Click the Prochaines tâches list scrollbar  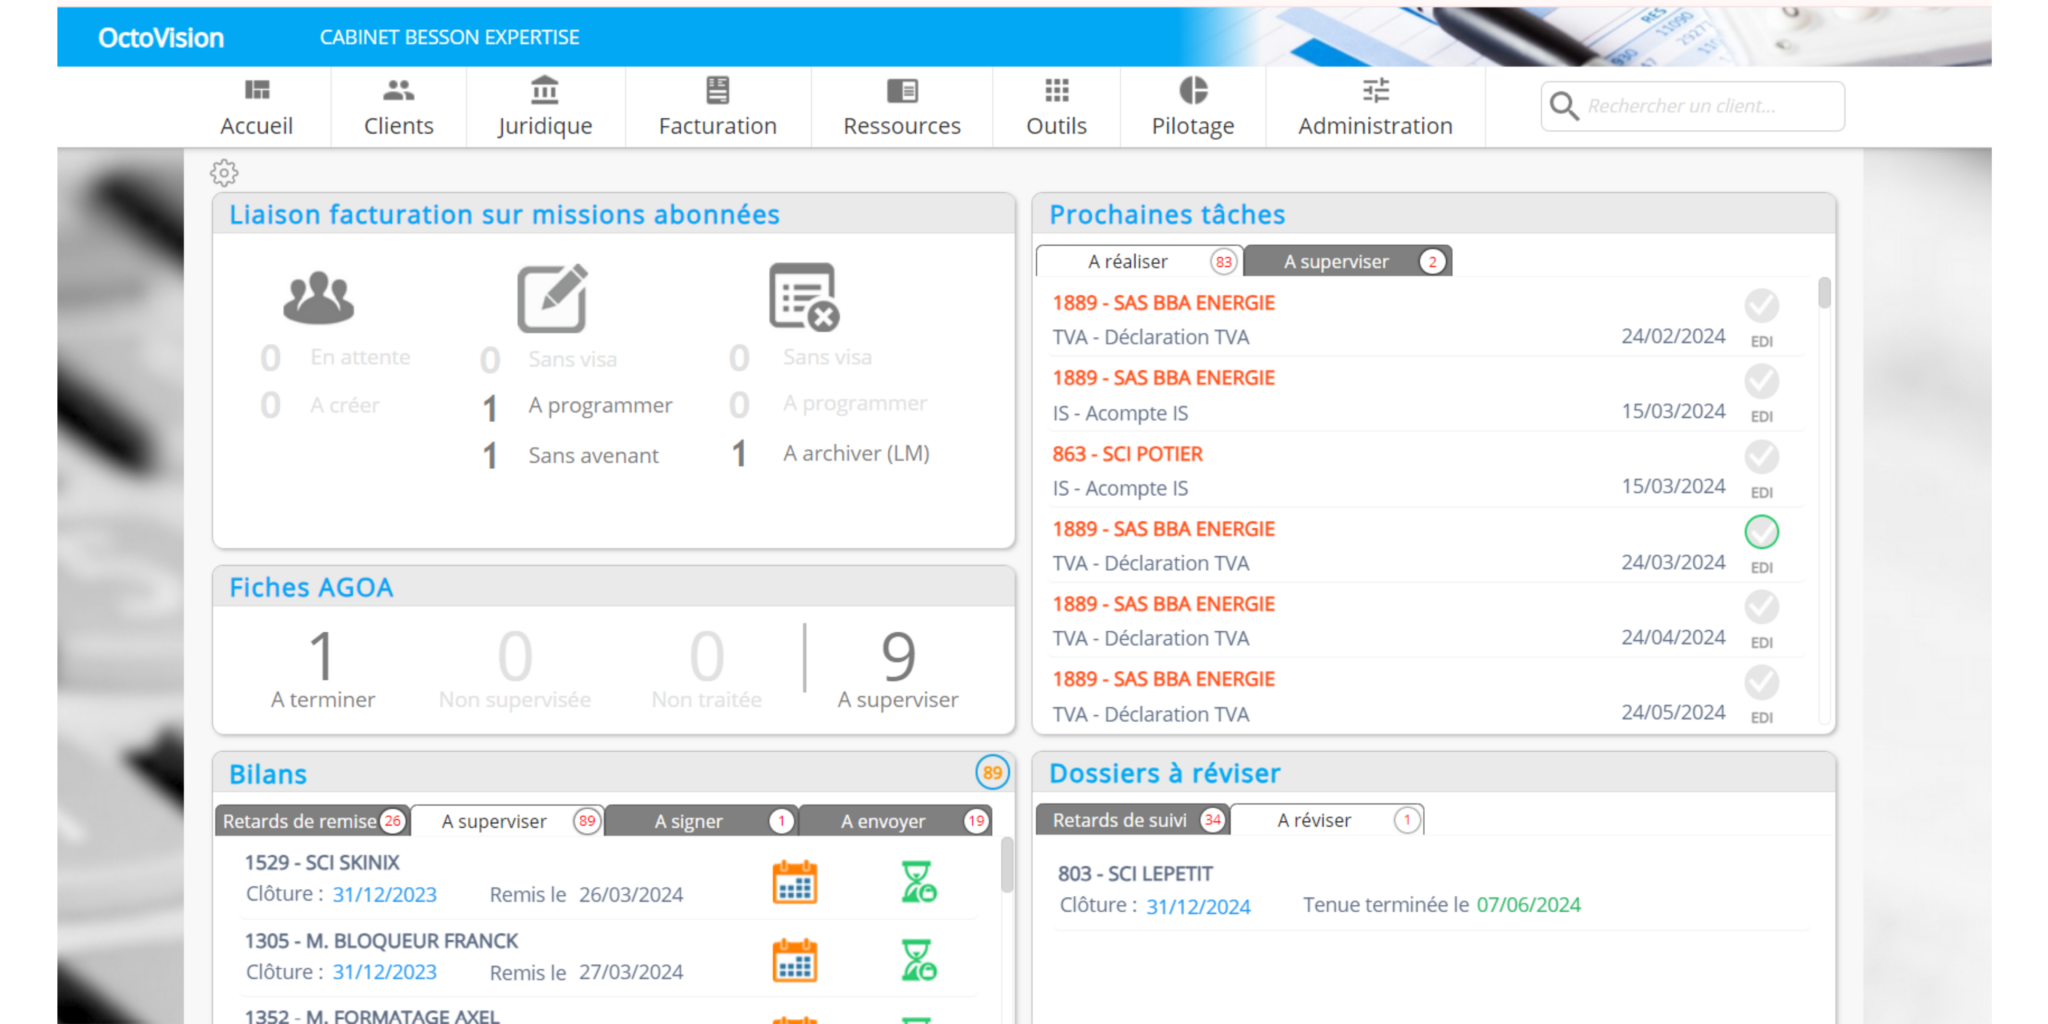click(x=1824, y=294)
